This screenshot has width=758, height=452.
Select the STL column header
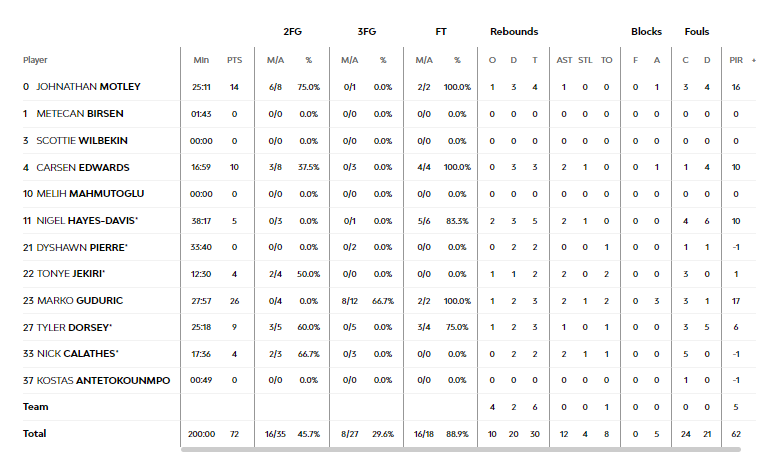pos(585,60)
